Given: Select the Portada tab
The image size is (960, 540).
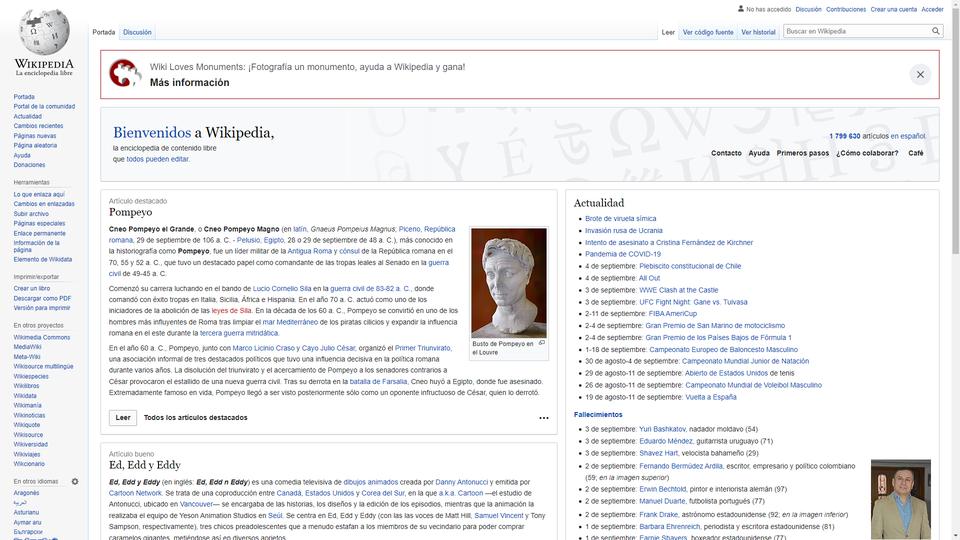Looking at the screenshot, I should (x=103, y=32).
